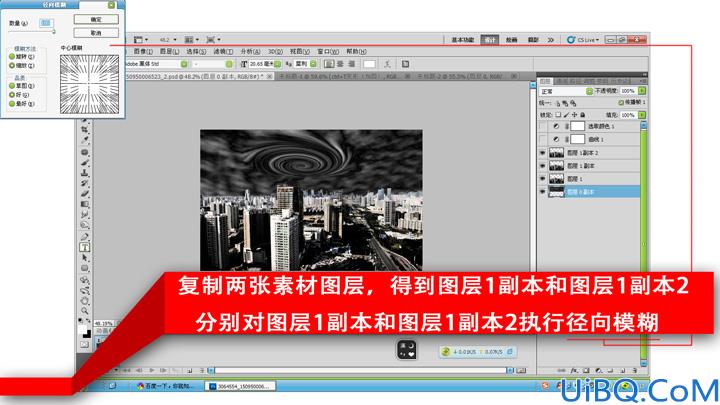Cancel radial blur with 取消 button
This screenshot has height=405, width=720.
tap(96, 33)
